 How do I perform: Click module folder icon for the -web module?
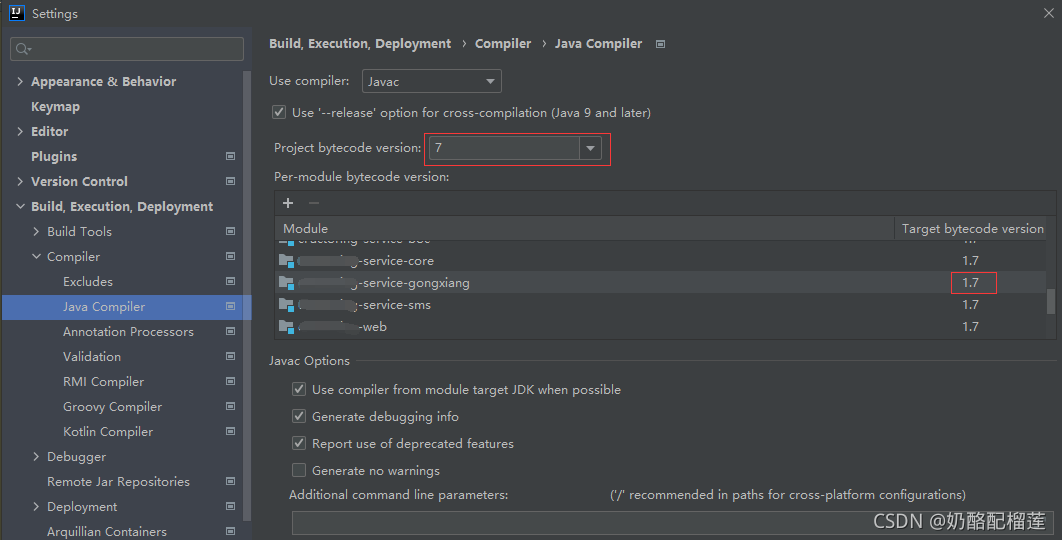point(286,327)
